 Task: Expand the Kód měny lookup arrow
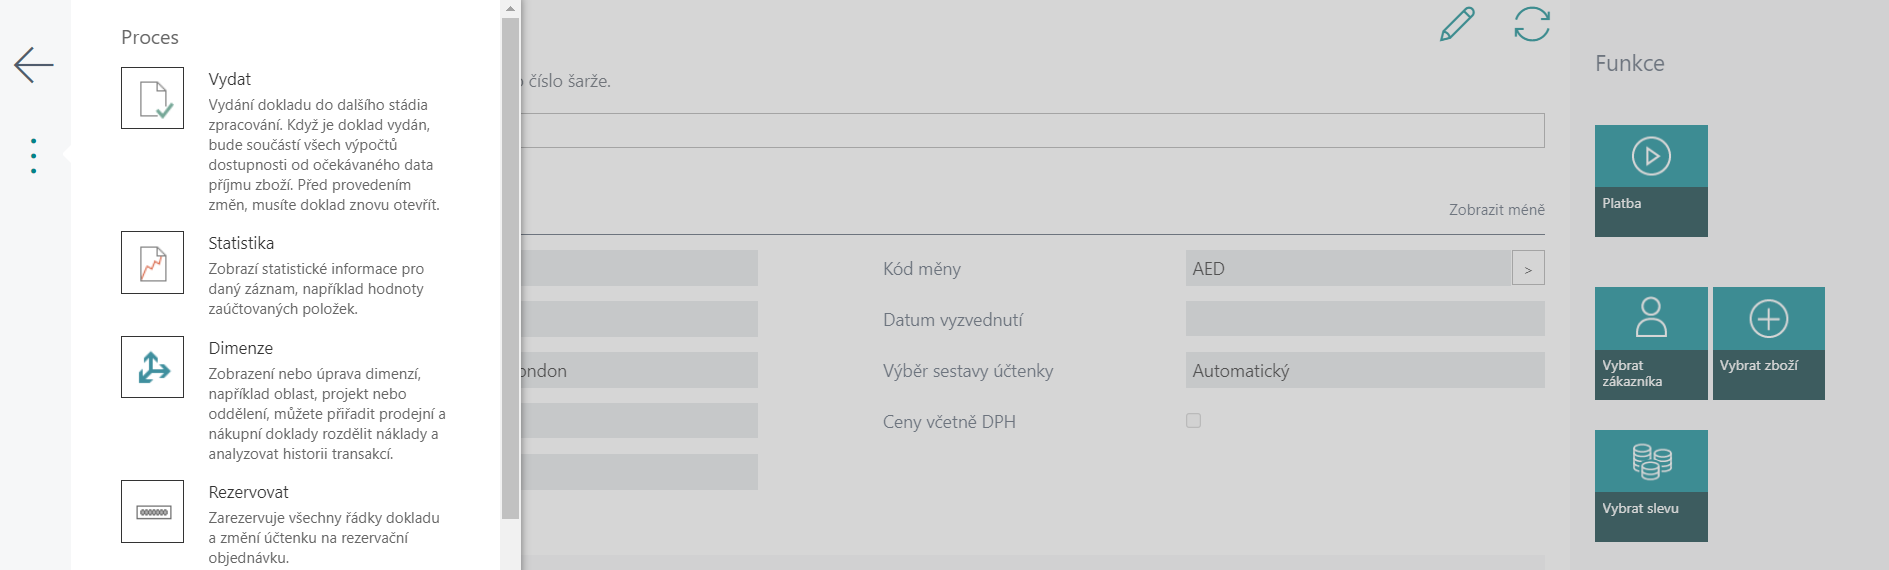[1528, 268]
